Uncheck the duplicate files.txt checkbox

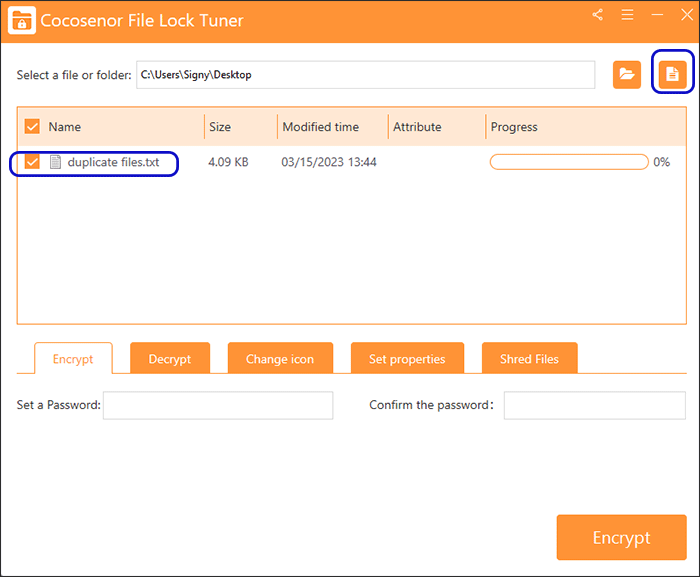tap(32, 162)
